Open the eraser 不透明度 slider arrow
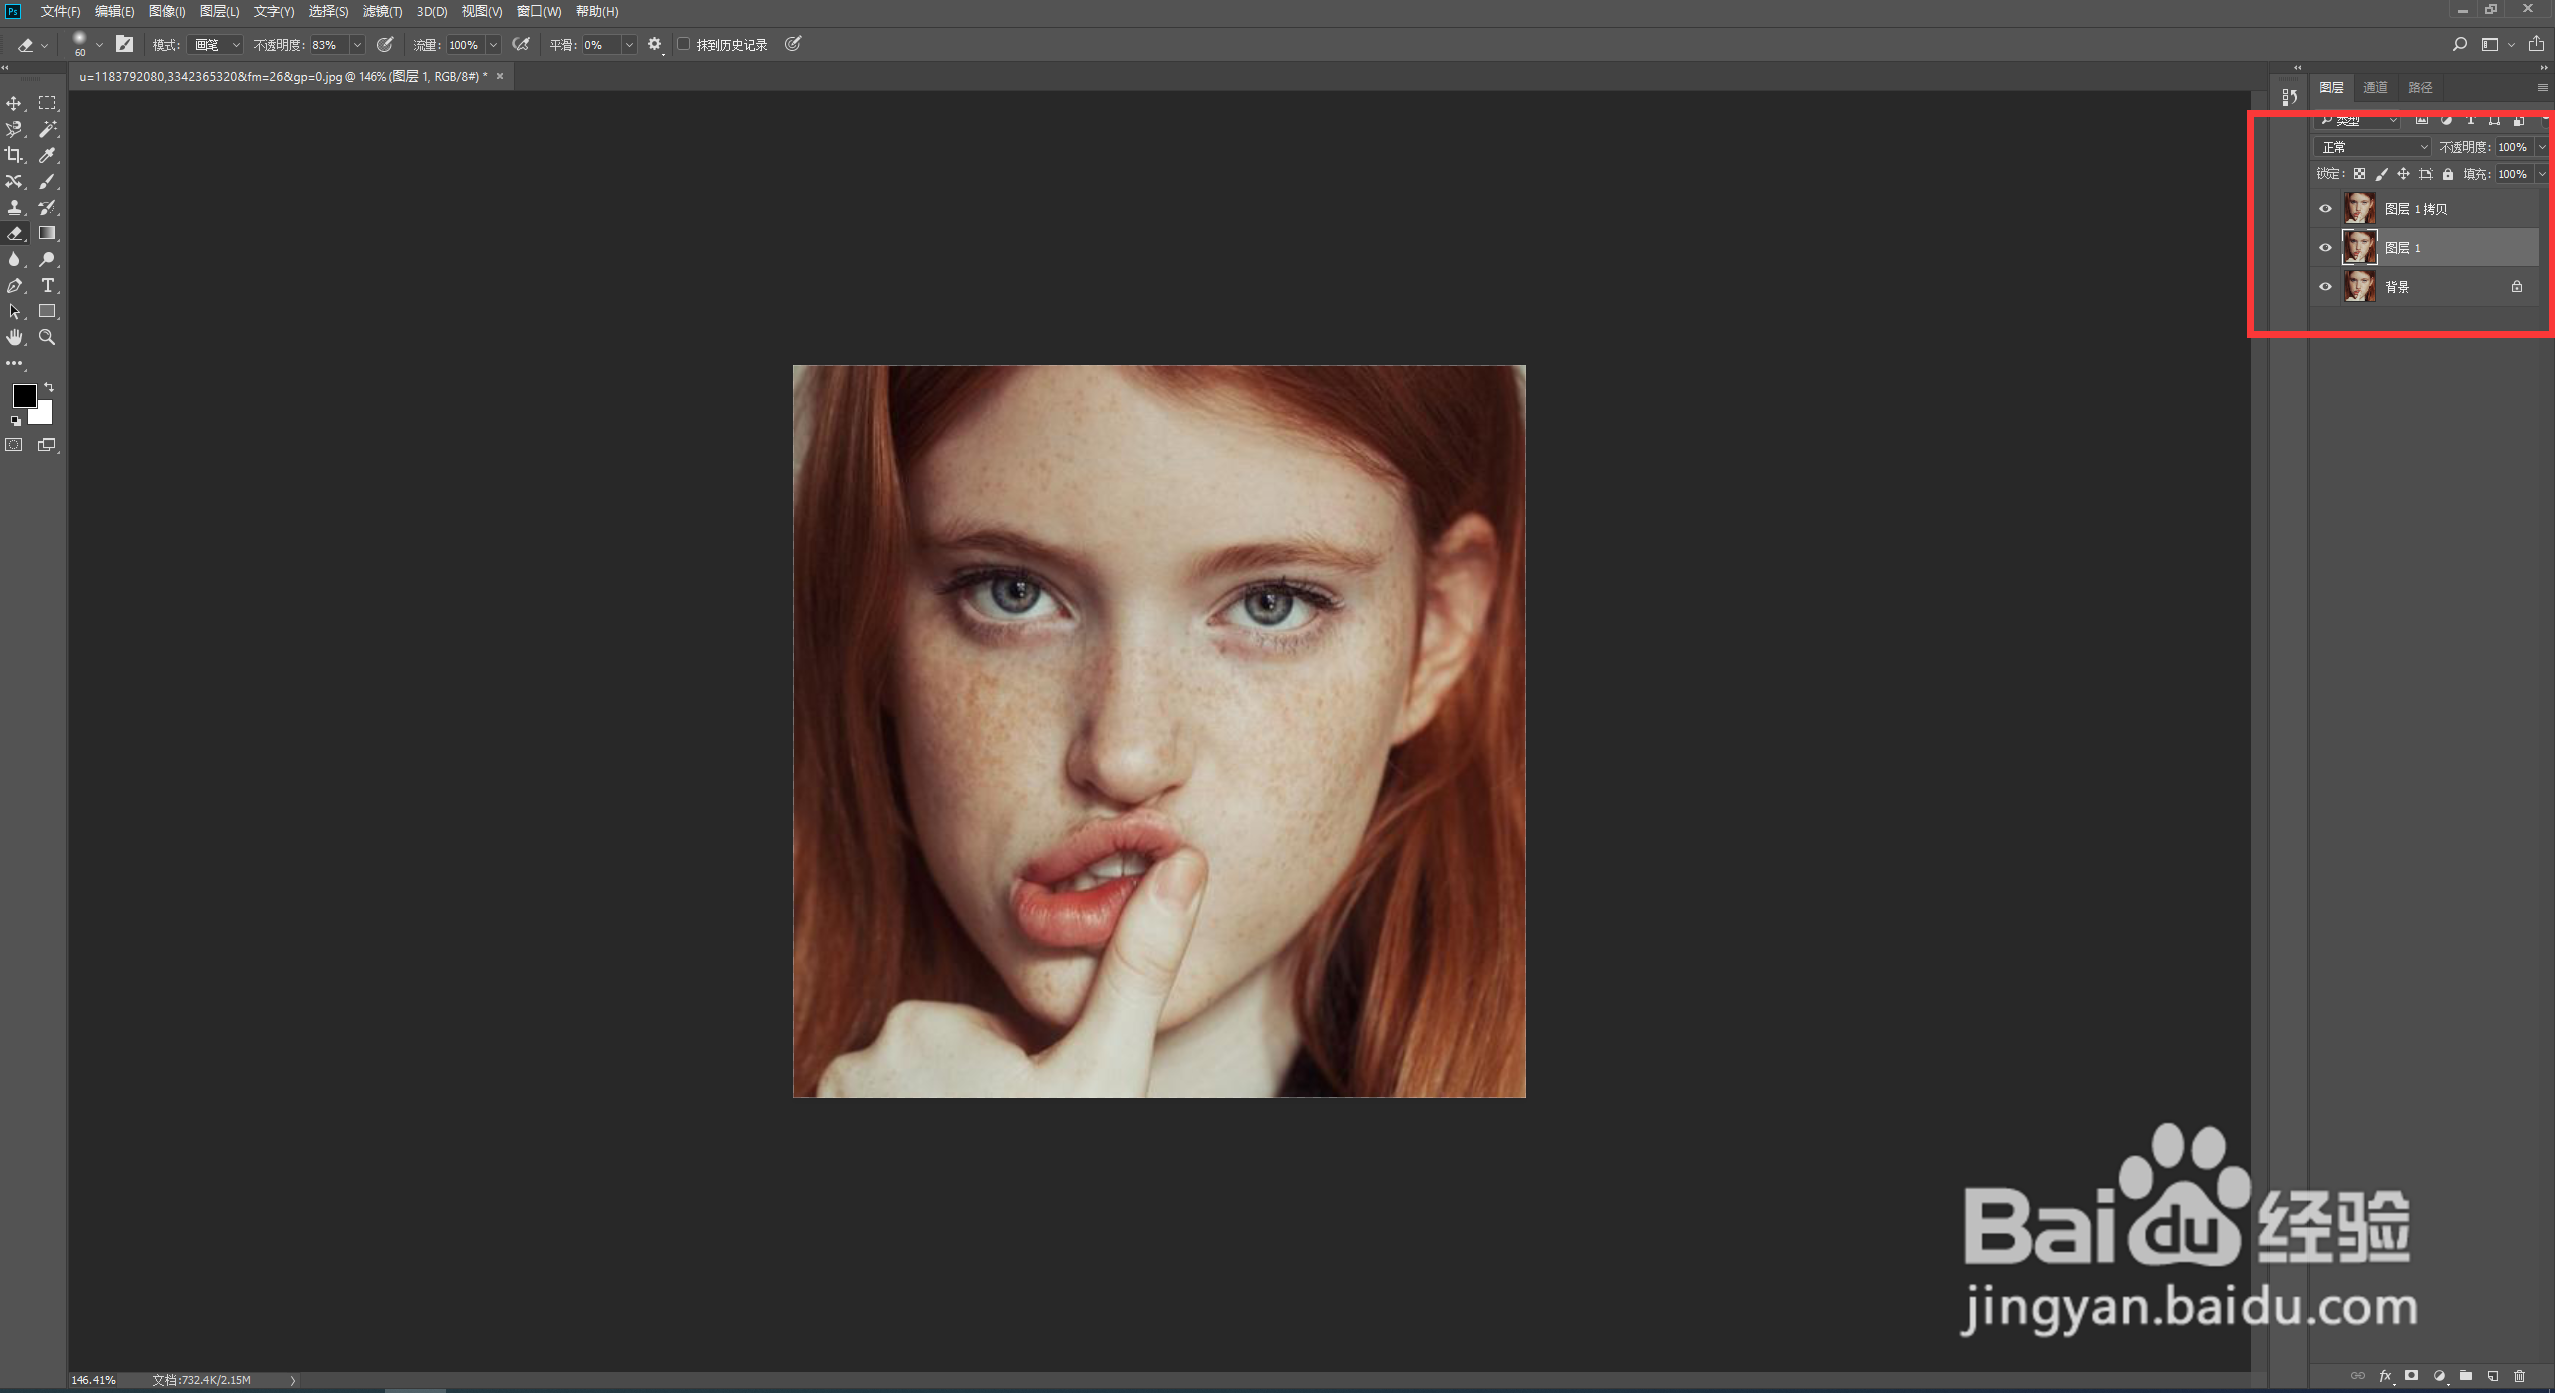 tap(357, 45)
